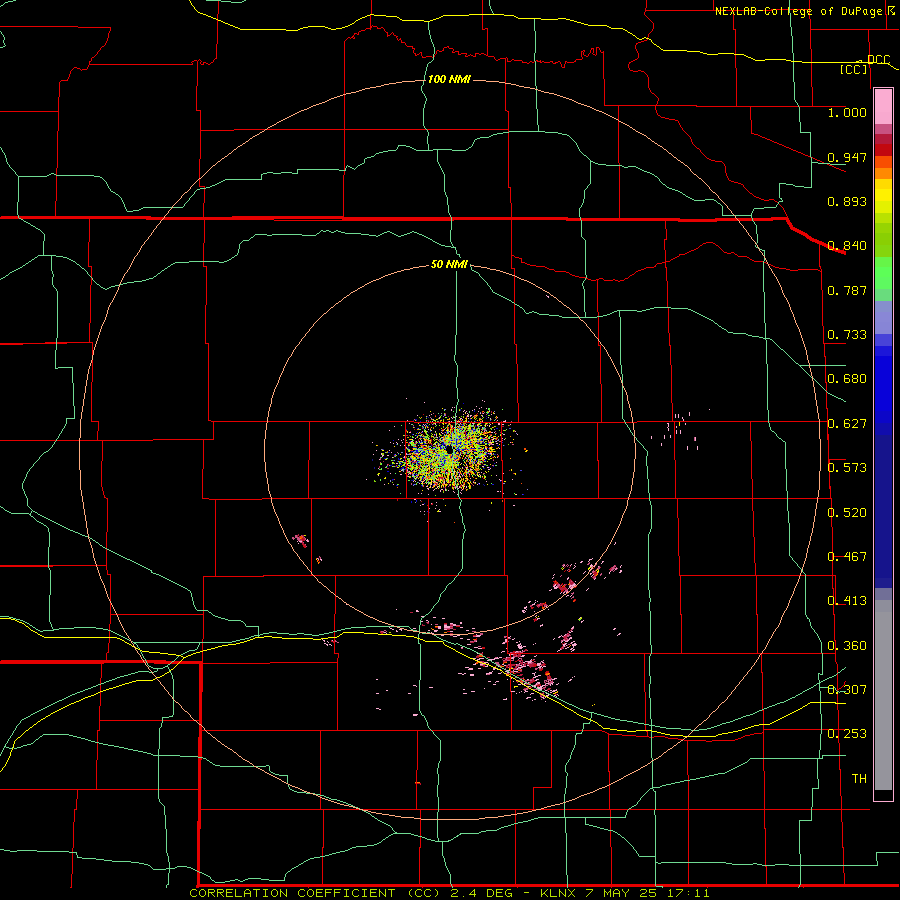Click the 0.733 legend value
900x900 pixels.
pos(847,335)
